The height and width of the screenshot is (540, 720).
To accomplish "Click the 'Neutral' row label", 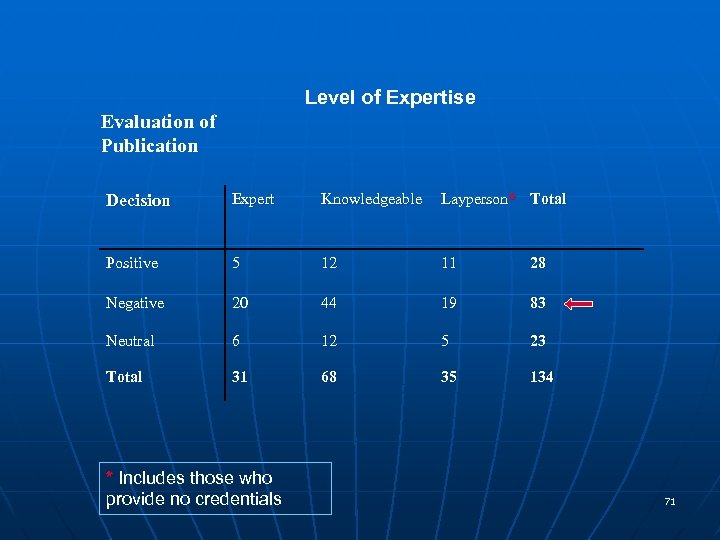I will [130, 341].
